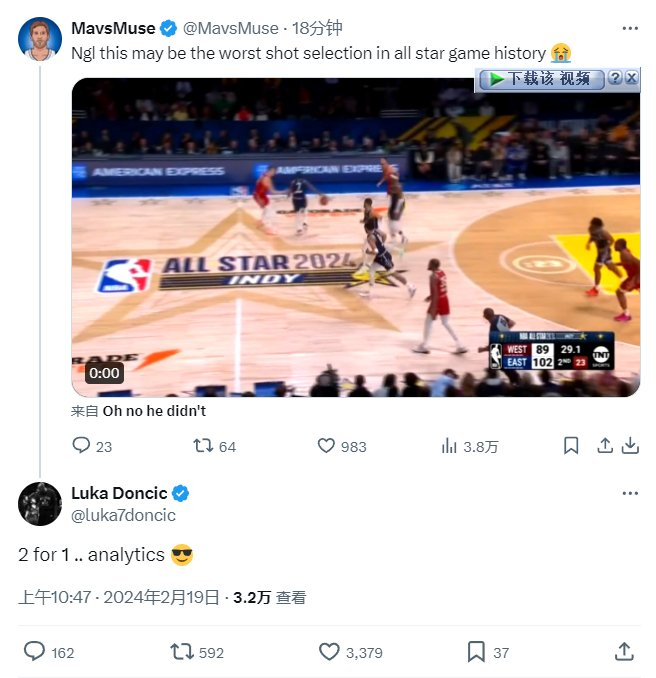Close the video download overlay bar
Screen dimensions: 656x678
pyautogui.click(x=631, y=78)
